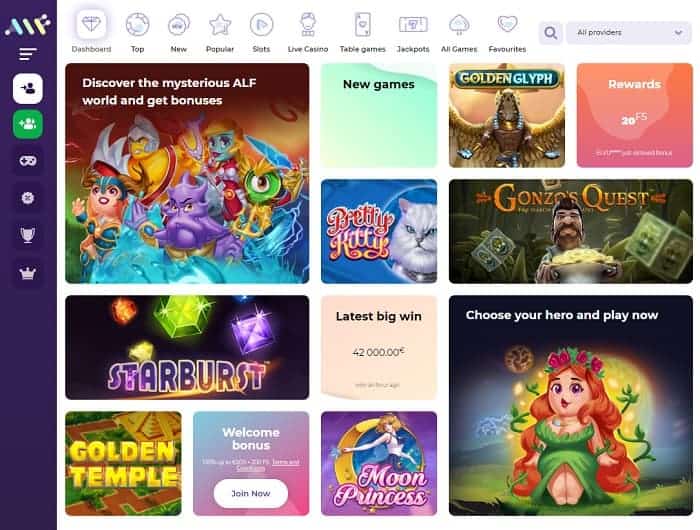This screenshot has height=530, width=700.
Task: Click the crown icon in sidebar
Action: click(x=28, y=273)
